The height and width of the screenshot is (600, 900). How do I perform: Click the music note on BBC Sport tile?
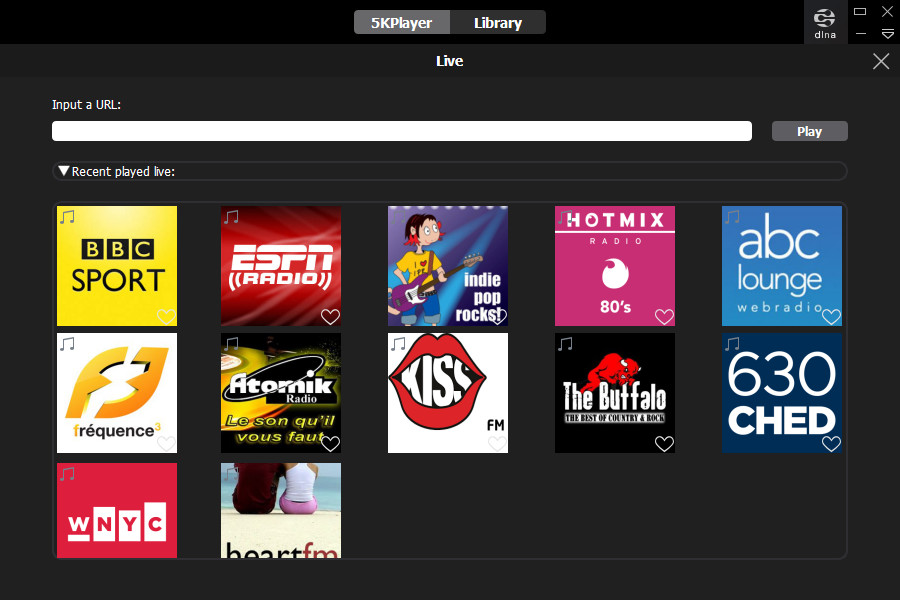click(67, 217)
